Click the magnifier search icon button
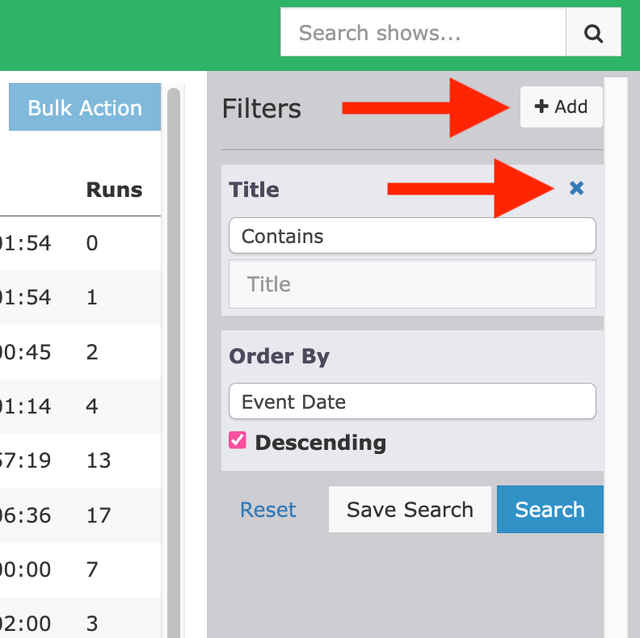 pyautogui.click(x=593, y=33)
